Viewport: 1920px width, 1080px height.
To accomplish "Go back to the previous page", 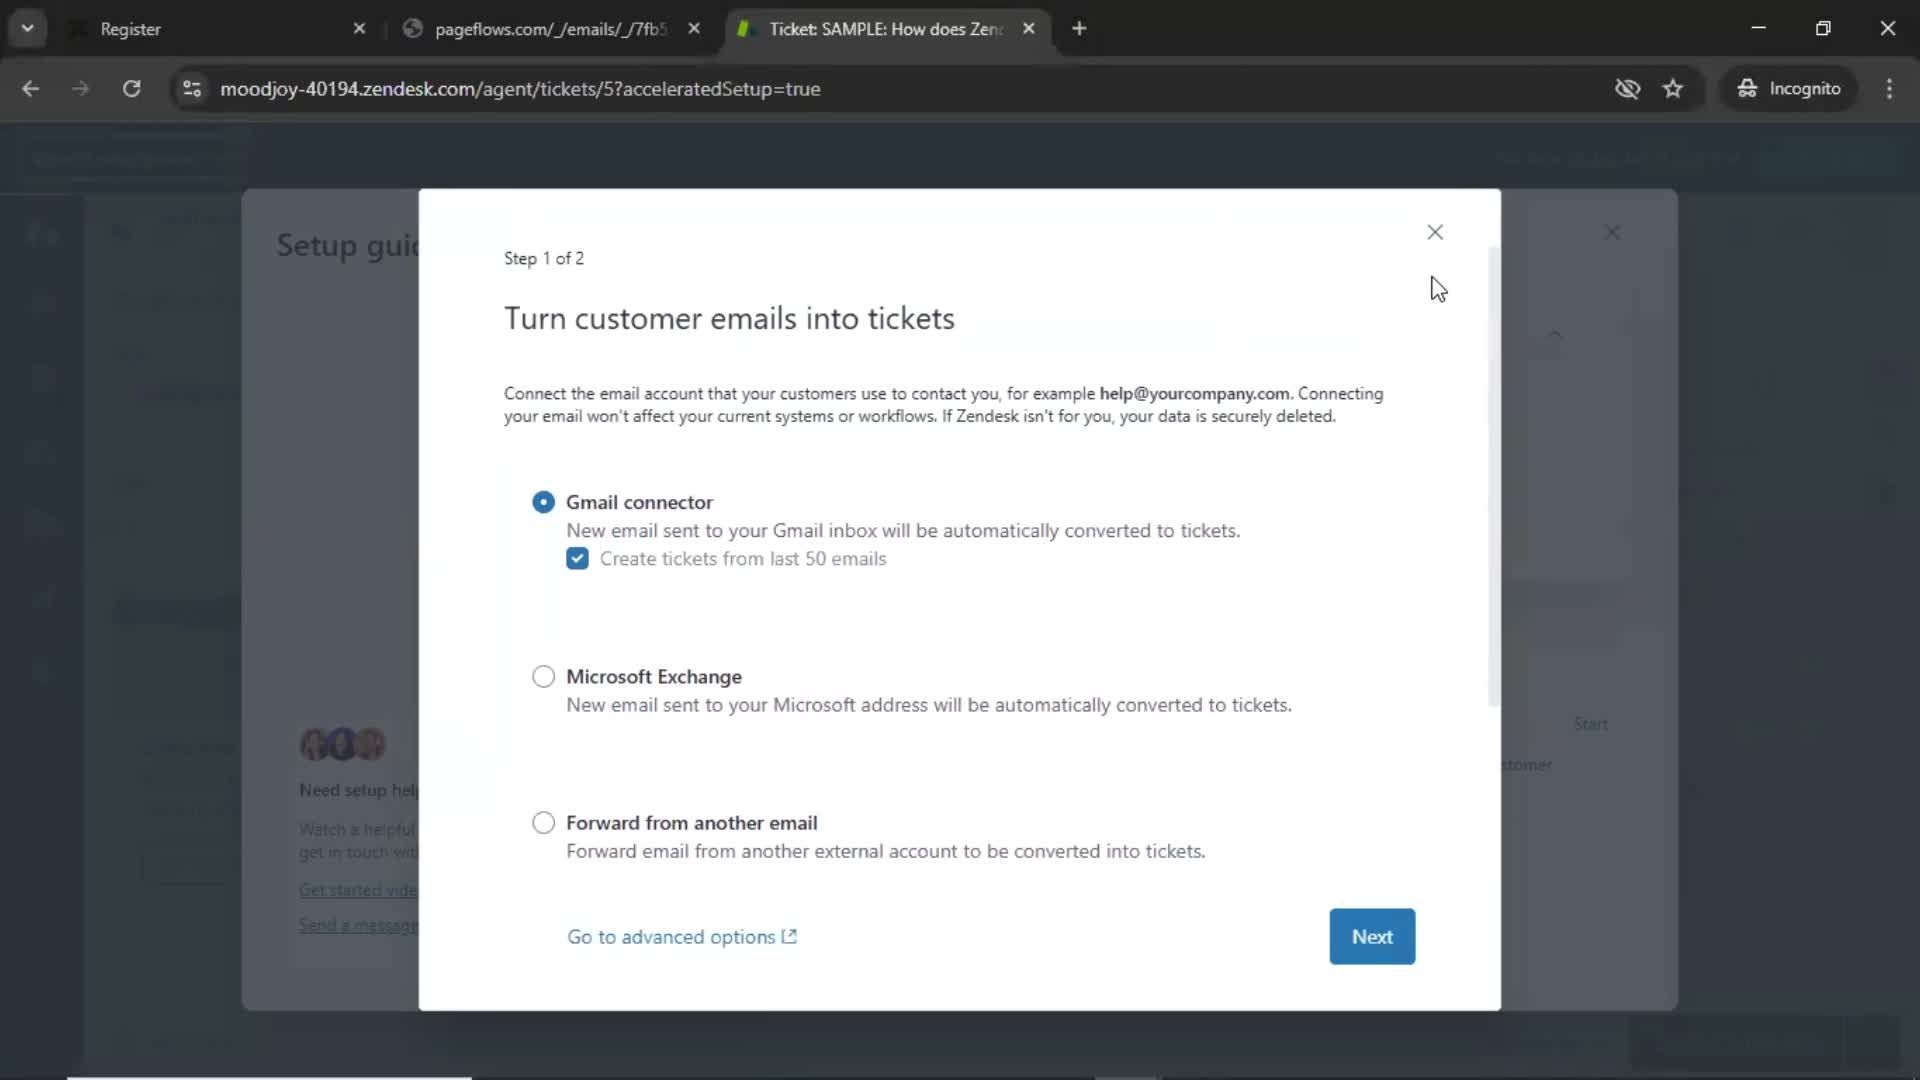I will point(31,89).
